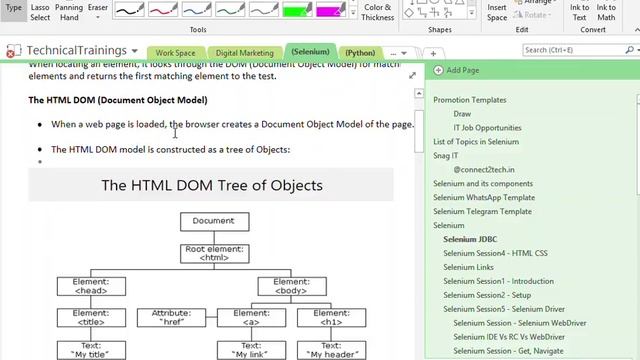Open Selenium Session - Get, Navigate
640x360 pixels.
pyautogui.click(x=508, y=351)
